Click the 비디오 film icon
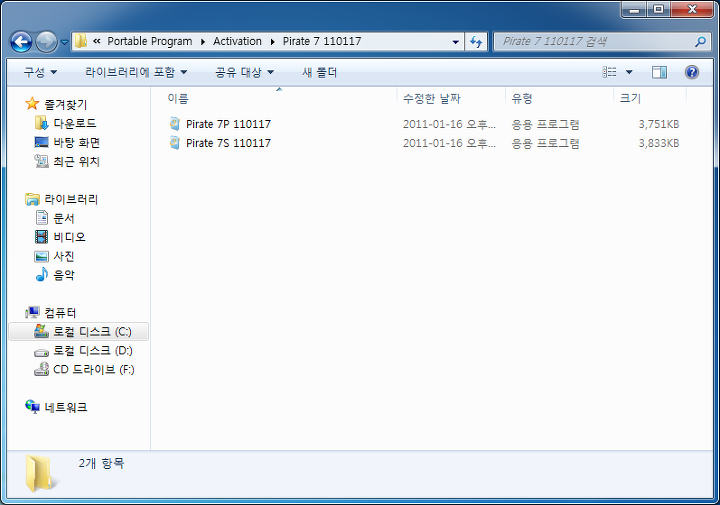Screen dimensions: 720x505 click(x=41, y=237)
